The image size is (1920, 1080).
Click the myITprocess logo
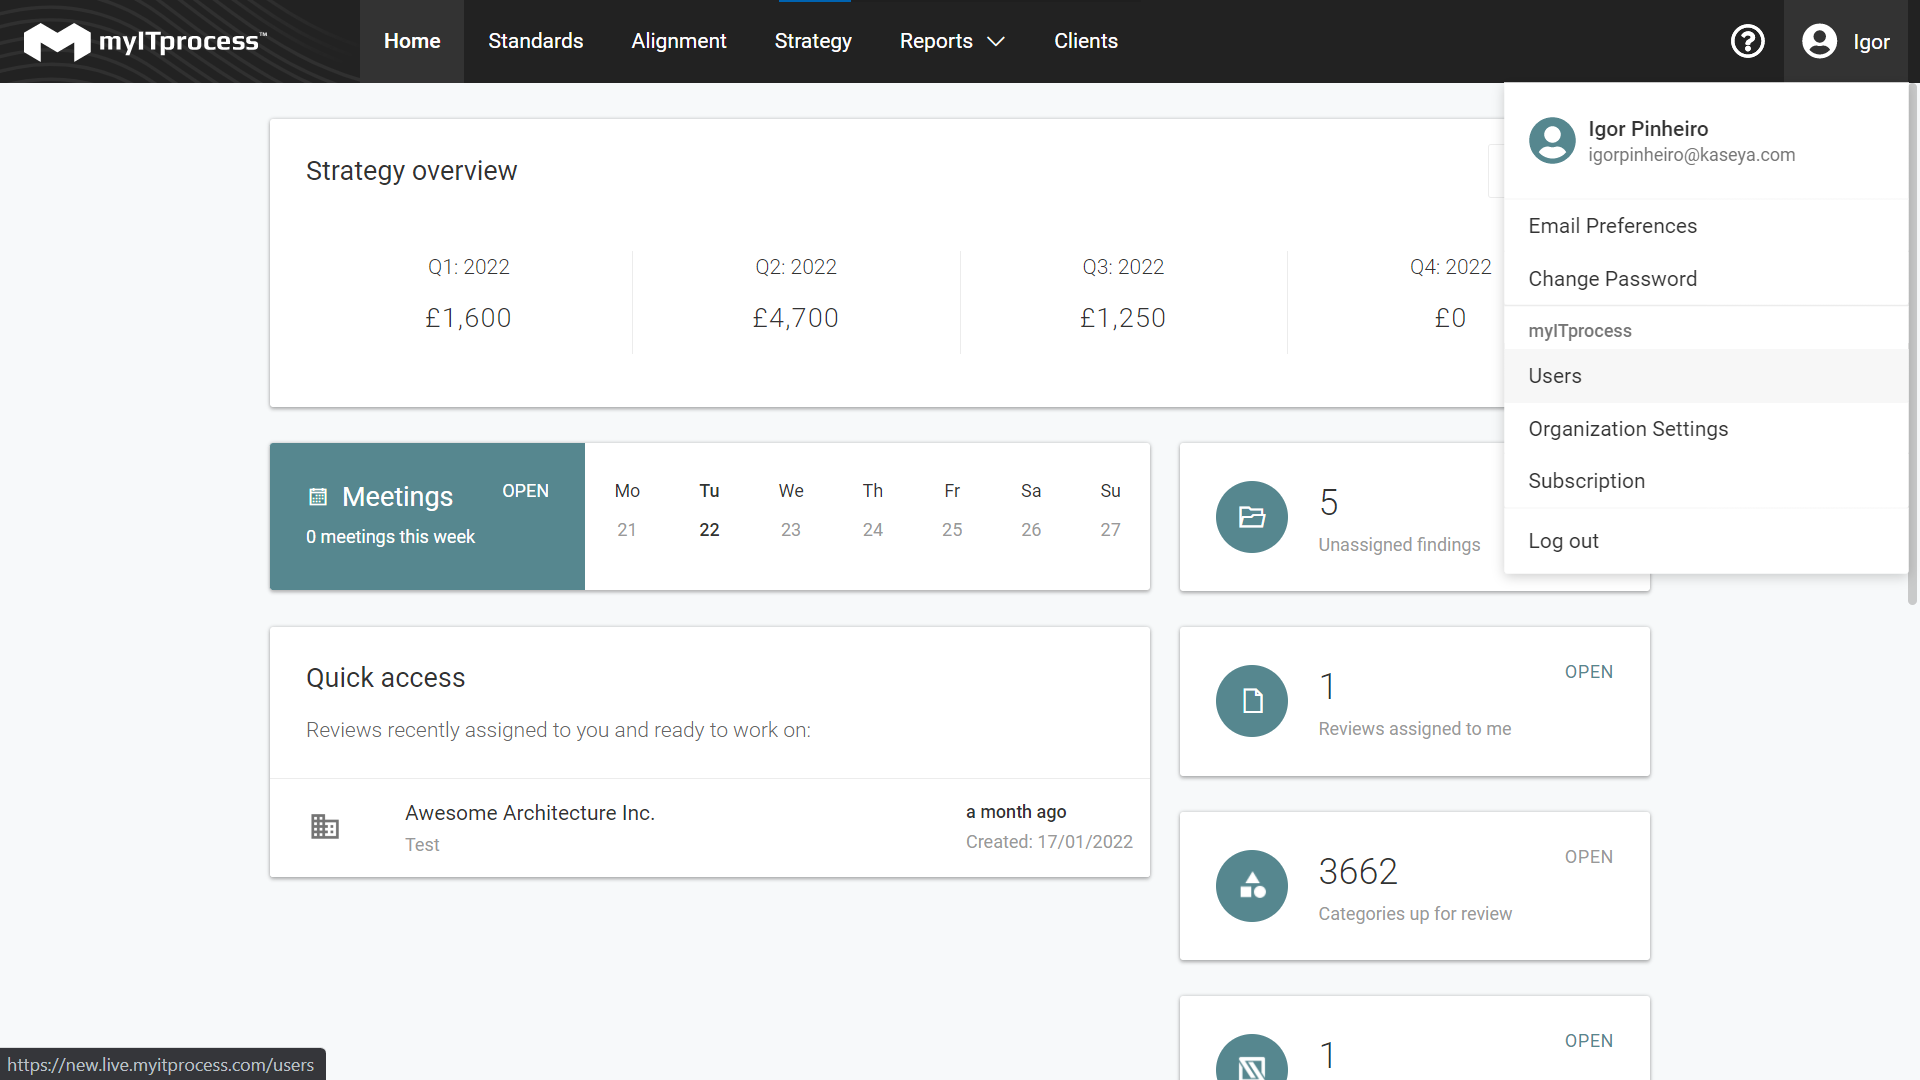145,41
